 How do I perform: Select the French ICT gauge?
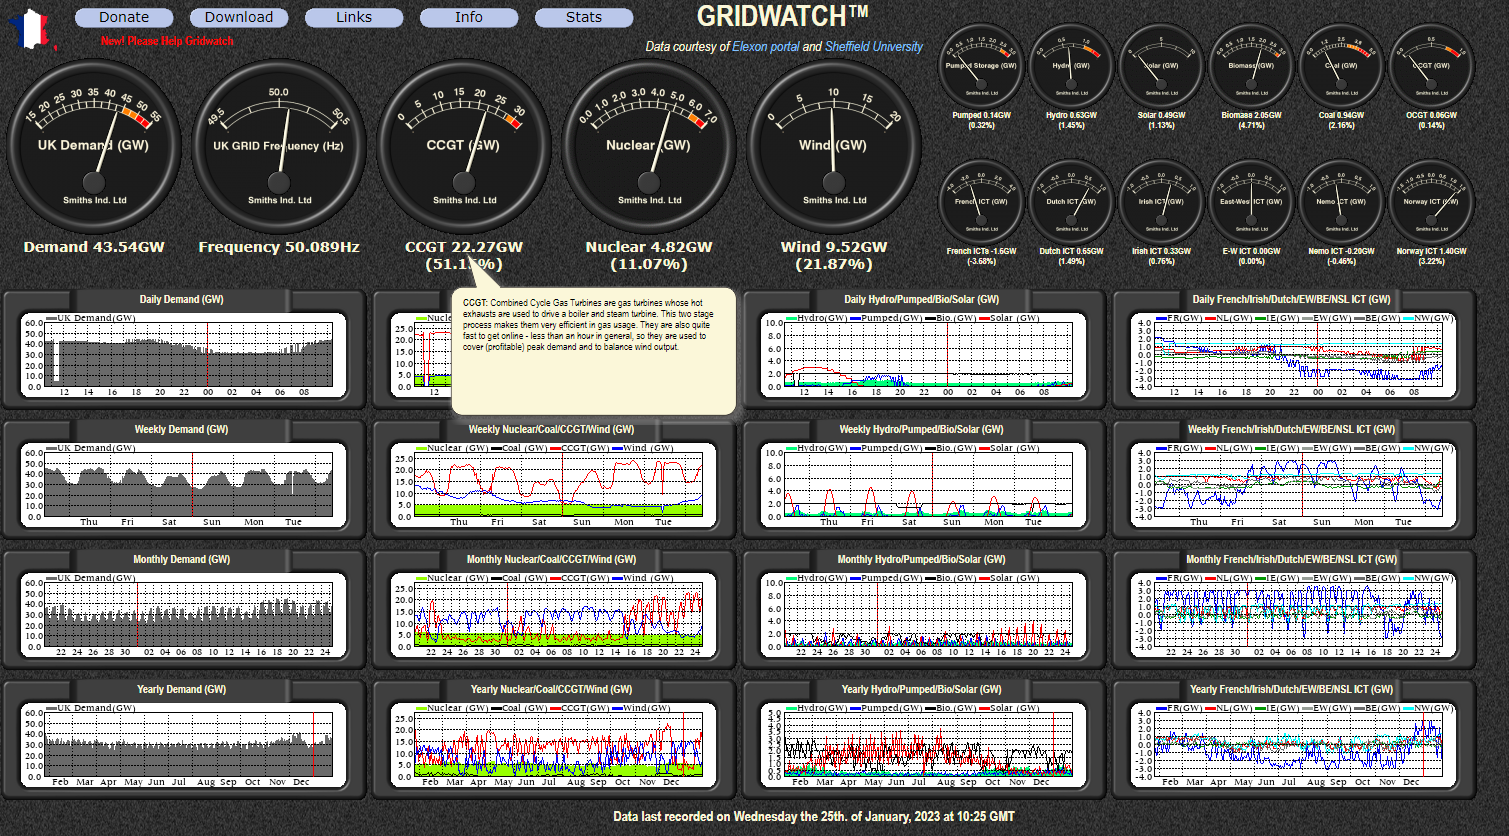pos(982,201)
